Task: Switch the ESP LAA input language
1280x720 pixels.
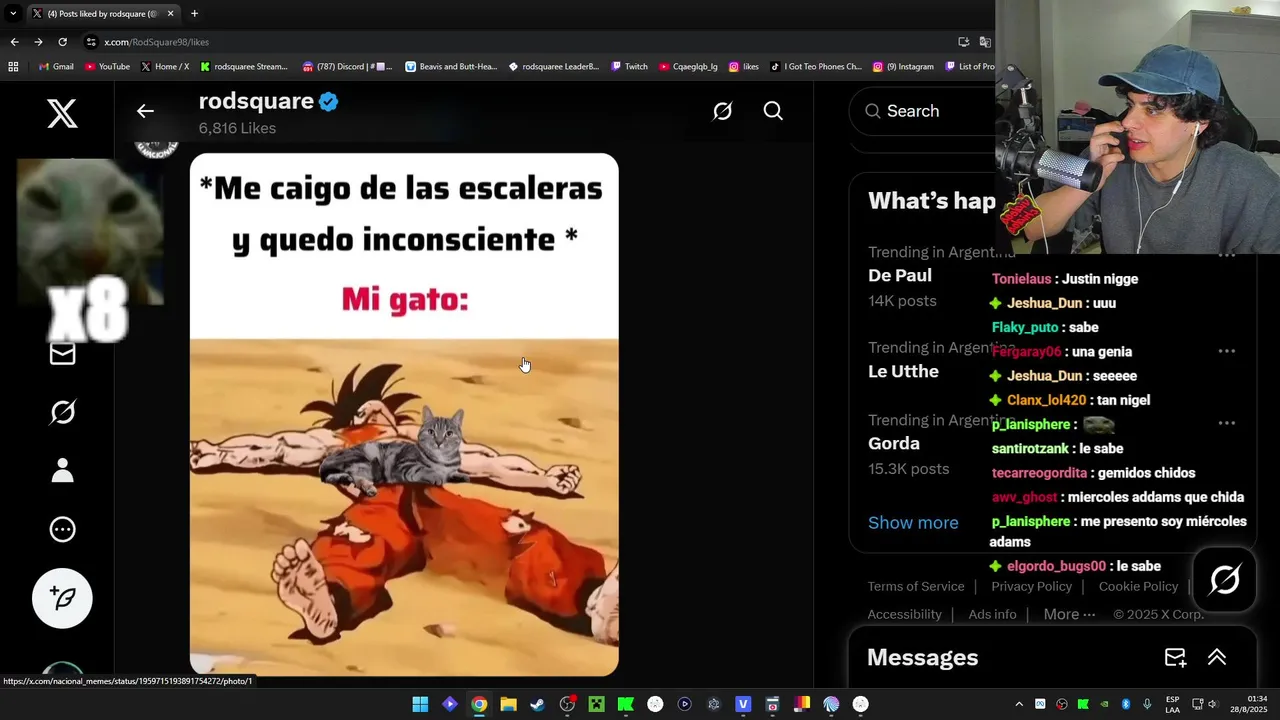Action: (1172, 704)
